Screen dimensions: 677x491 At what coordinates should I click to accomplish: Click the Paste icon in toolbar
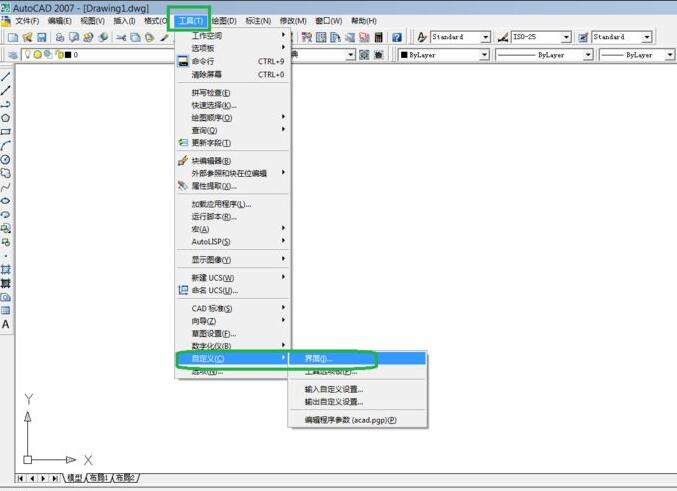coord(149,38)
